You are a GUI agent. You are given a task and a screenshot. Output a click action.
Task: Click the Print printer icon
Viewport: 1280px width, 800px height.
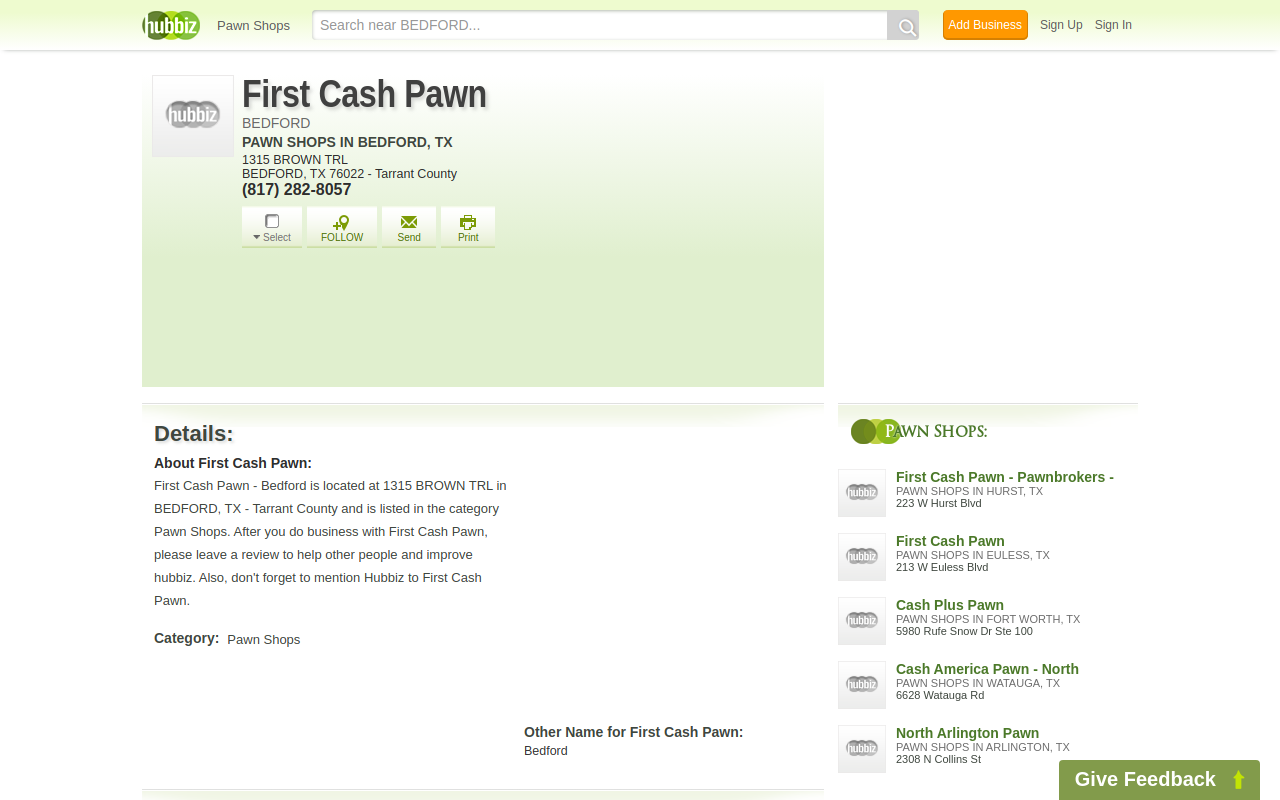tap(468, 222)
